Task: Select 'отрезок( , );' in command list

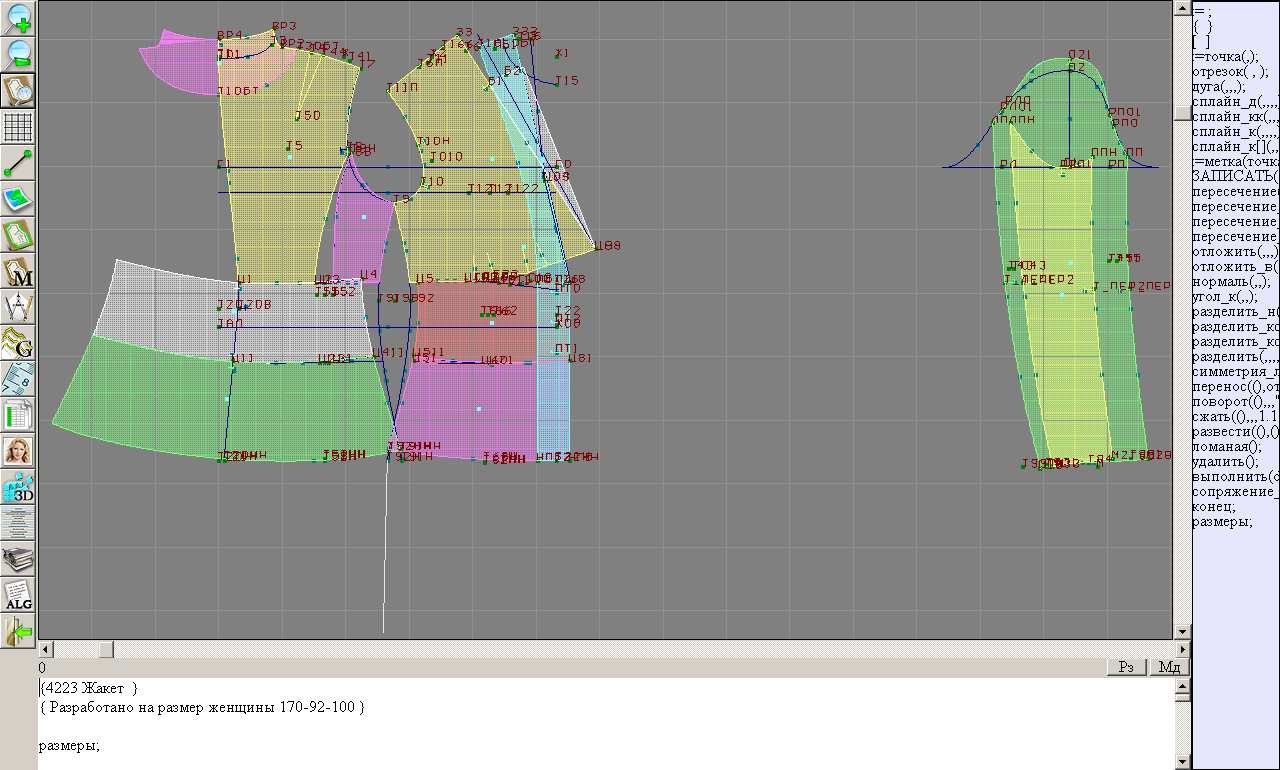Action: [x=1230, y=72]
